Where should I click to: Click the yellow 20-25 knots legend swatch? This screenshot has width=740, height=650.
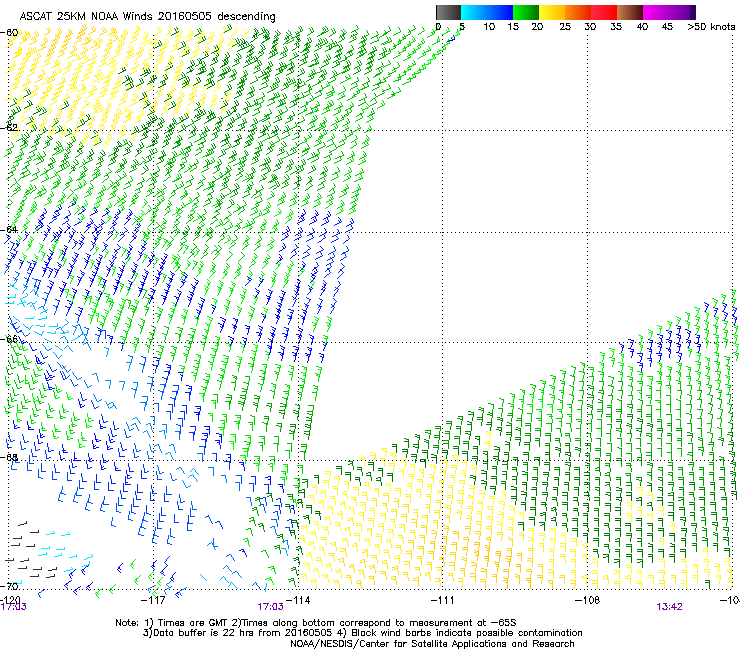pos(552,12)
